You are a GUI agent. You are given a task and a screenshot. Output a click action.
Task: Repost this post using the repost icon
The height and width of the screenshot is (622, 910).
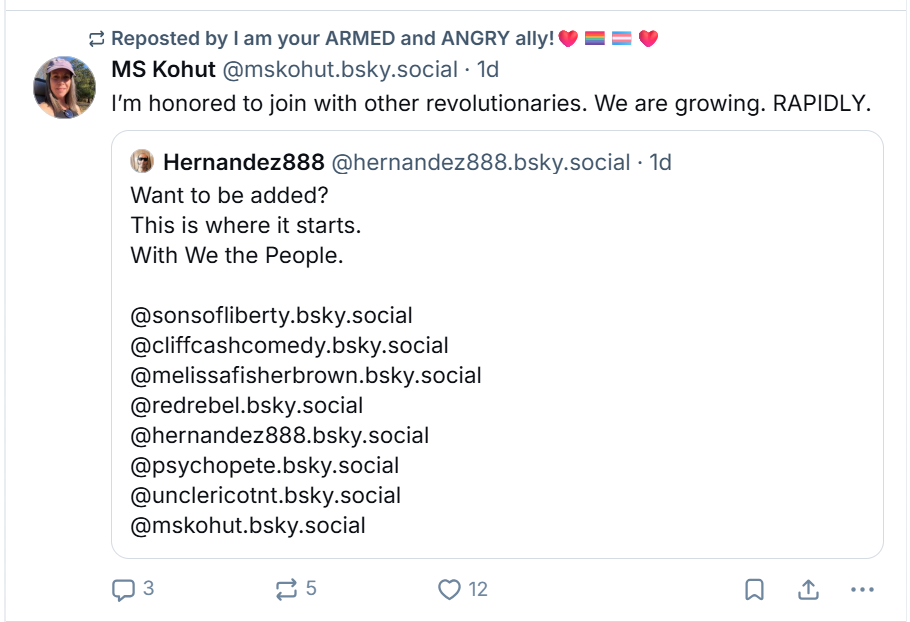tap(286, 590)
